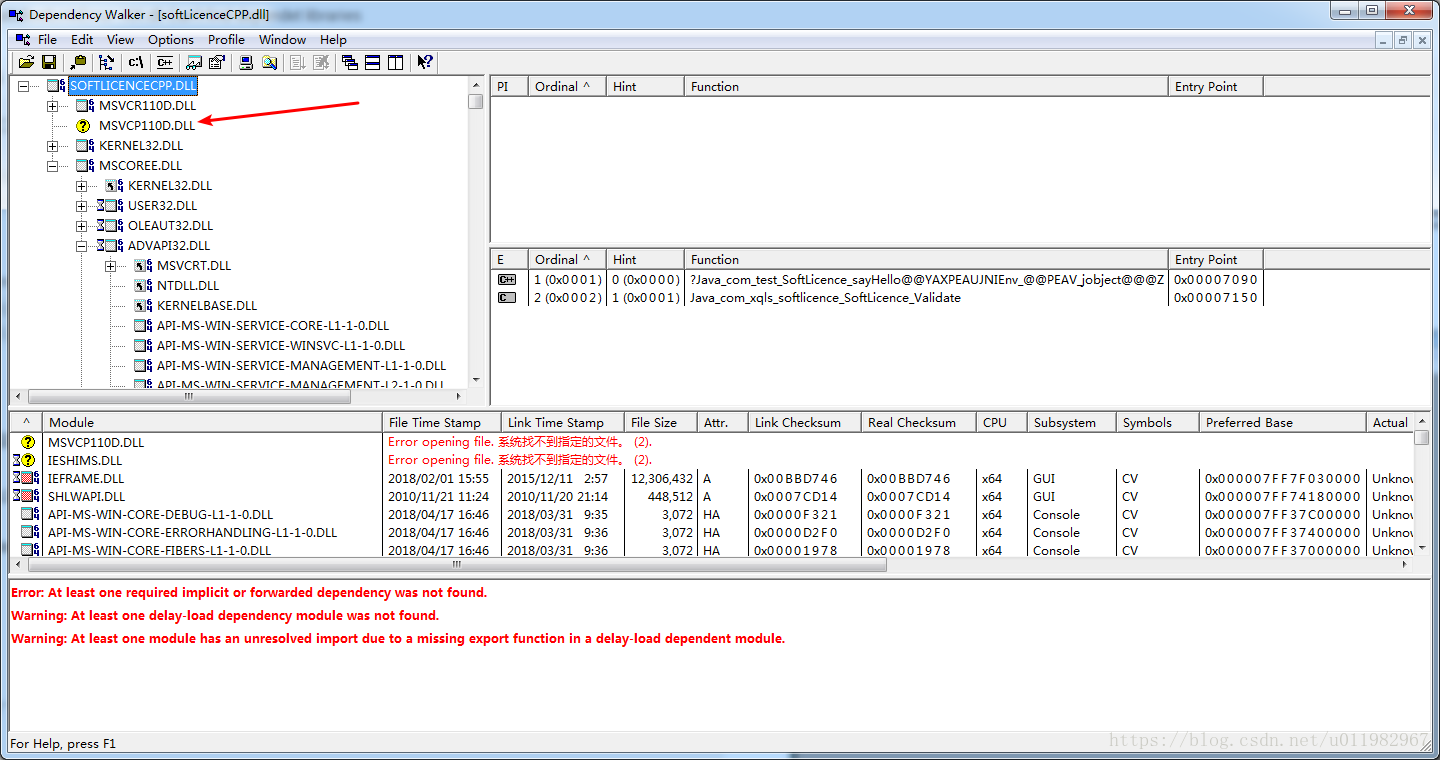
Task: Select API-MS-WIN-CORE-ERRORHANDLING-L1-1-0.DLL module row
Action: [x=712, y=533]
